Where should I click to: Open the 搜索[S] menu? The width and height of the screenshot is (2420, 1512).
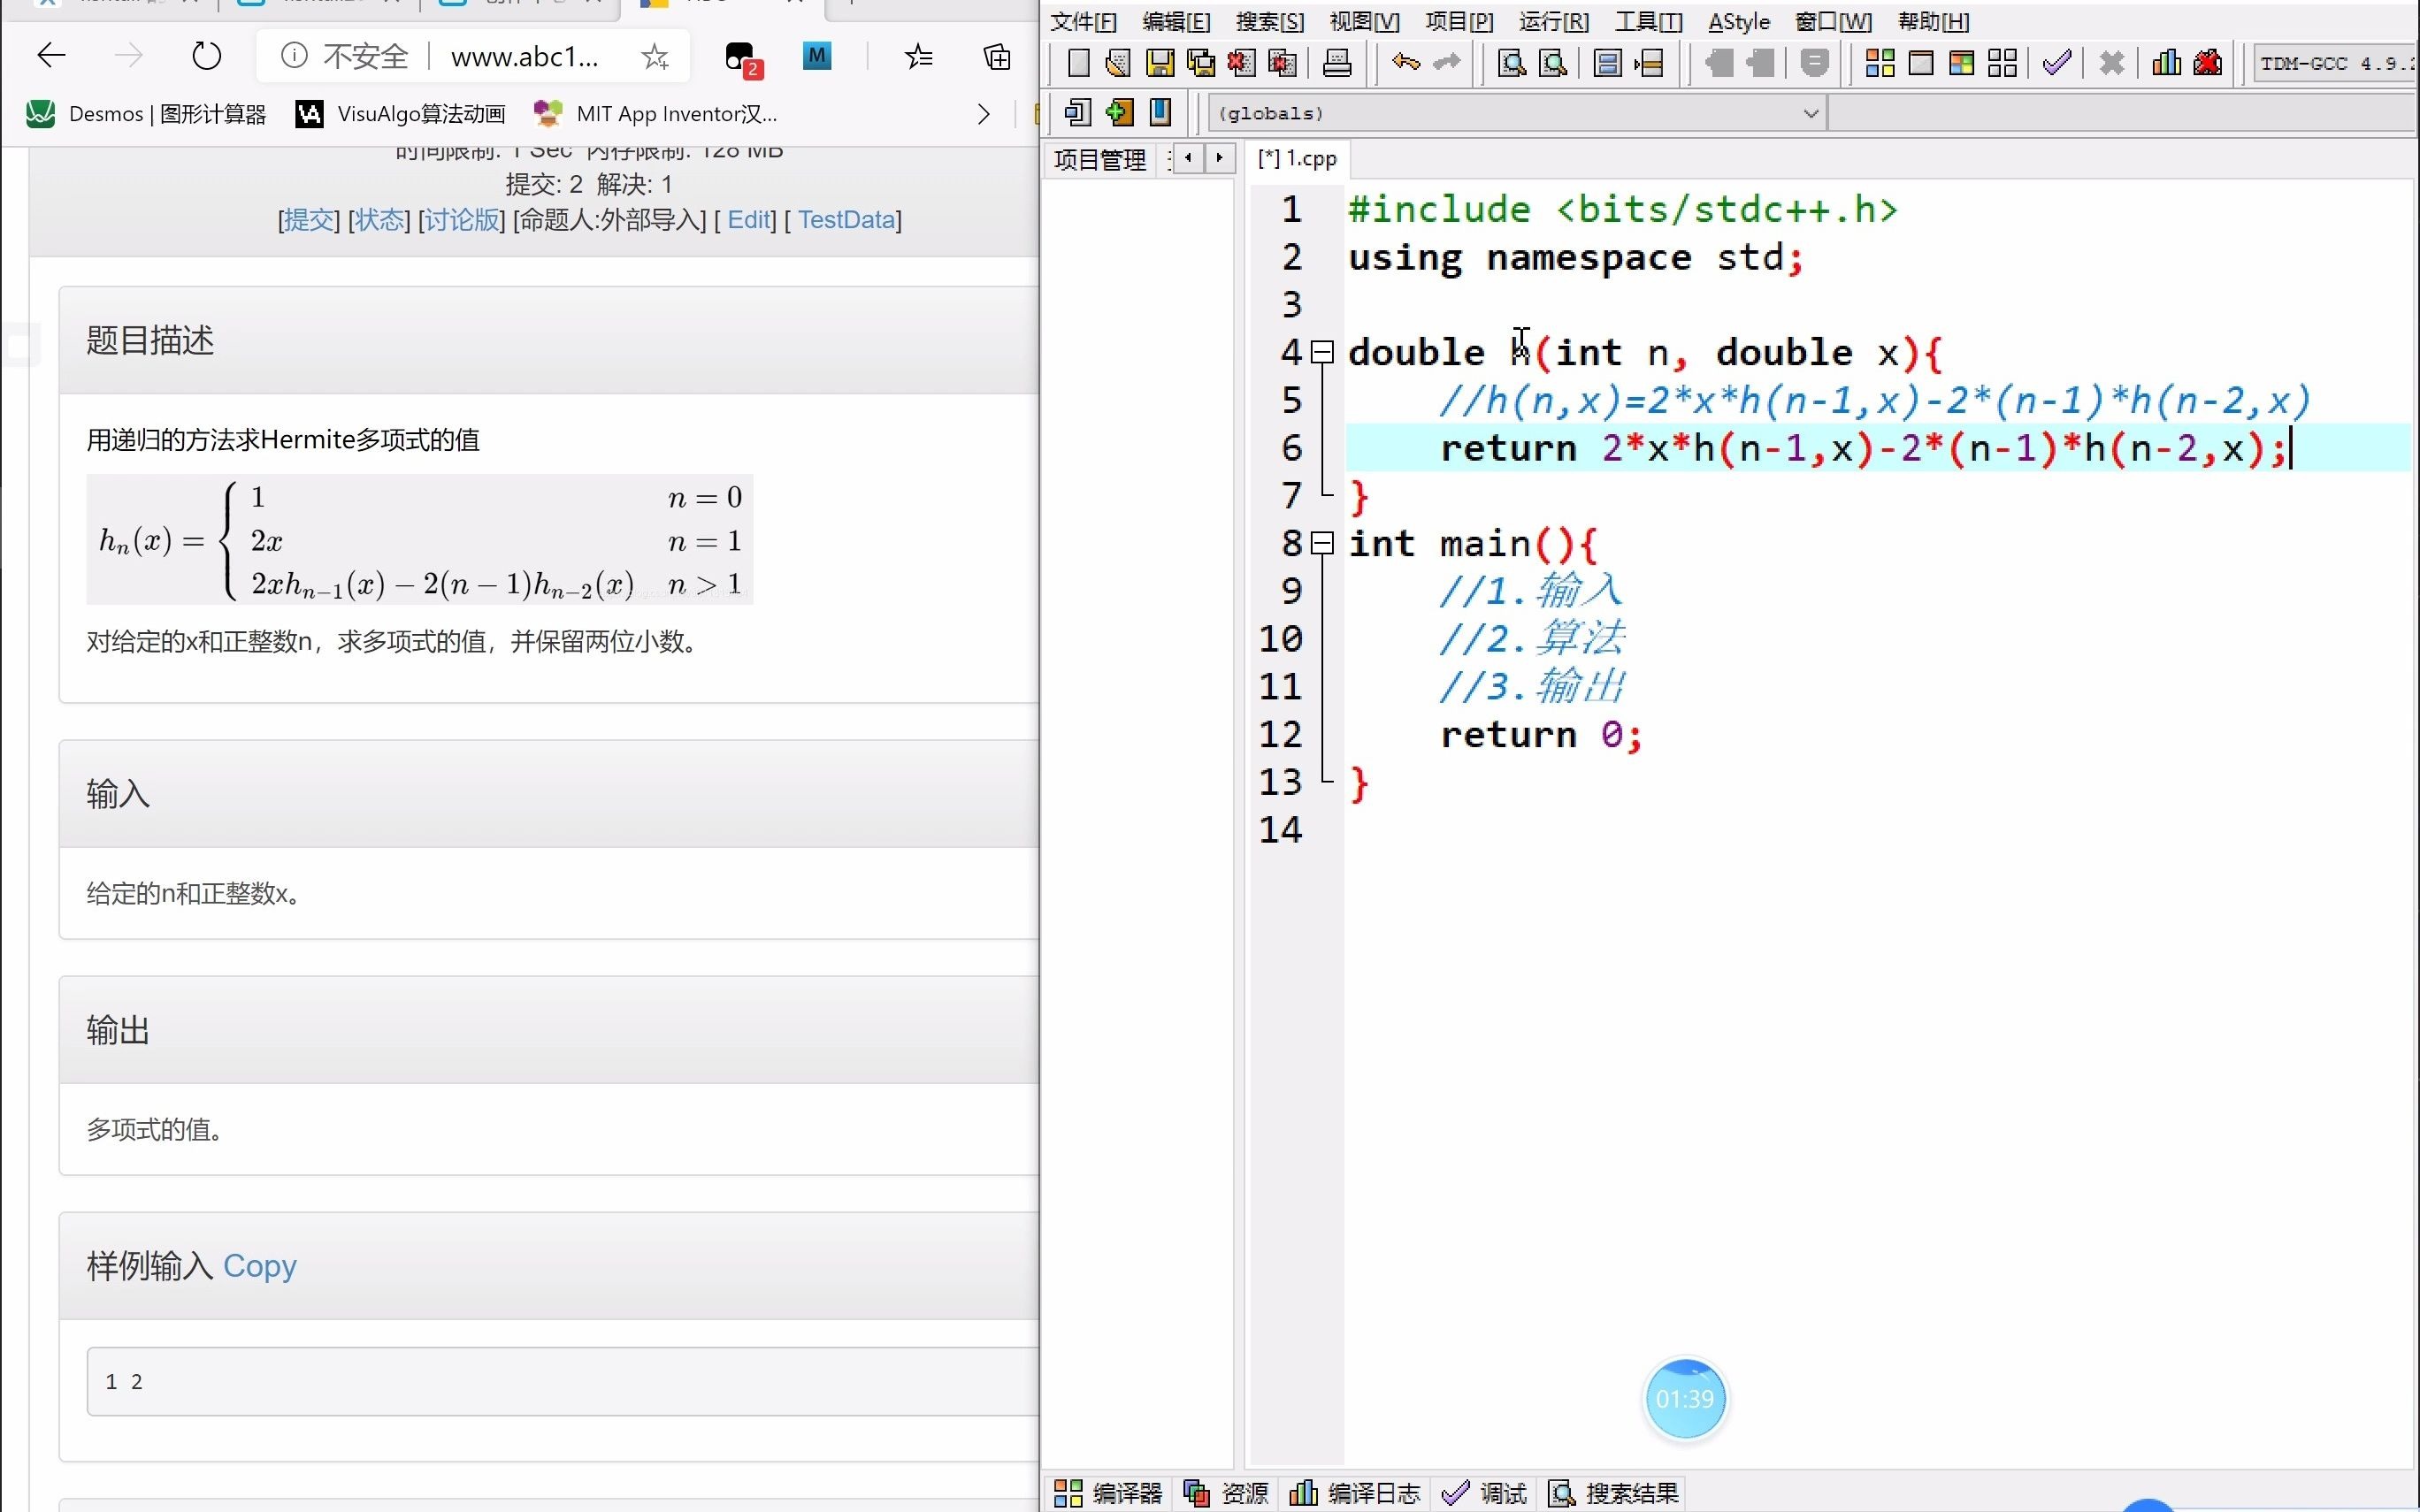(x=1270, y=21)
